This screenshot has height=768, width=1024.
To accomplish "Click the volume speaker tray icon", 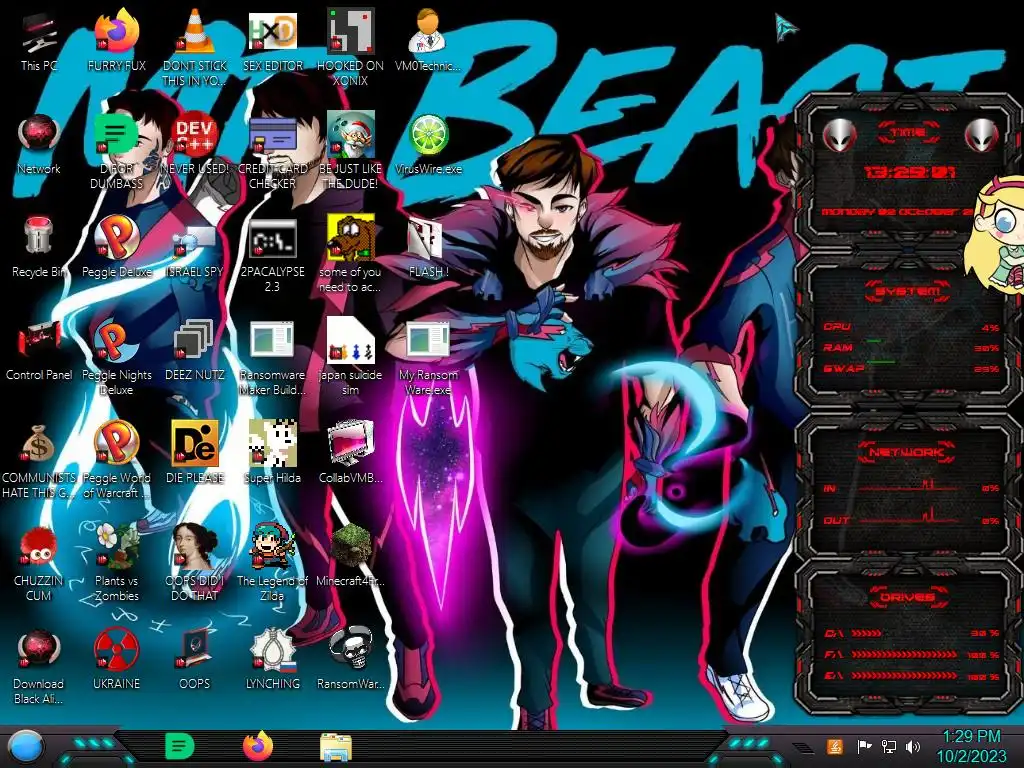I will point(913,746).
